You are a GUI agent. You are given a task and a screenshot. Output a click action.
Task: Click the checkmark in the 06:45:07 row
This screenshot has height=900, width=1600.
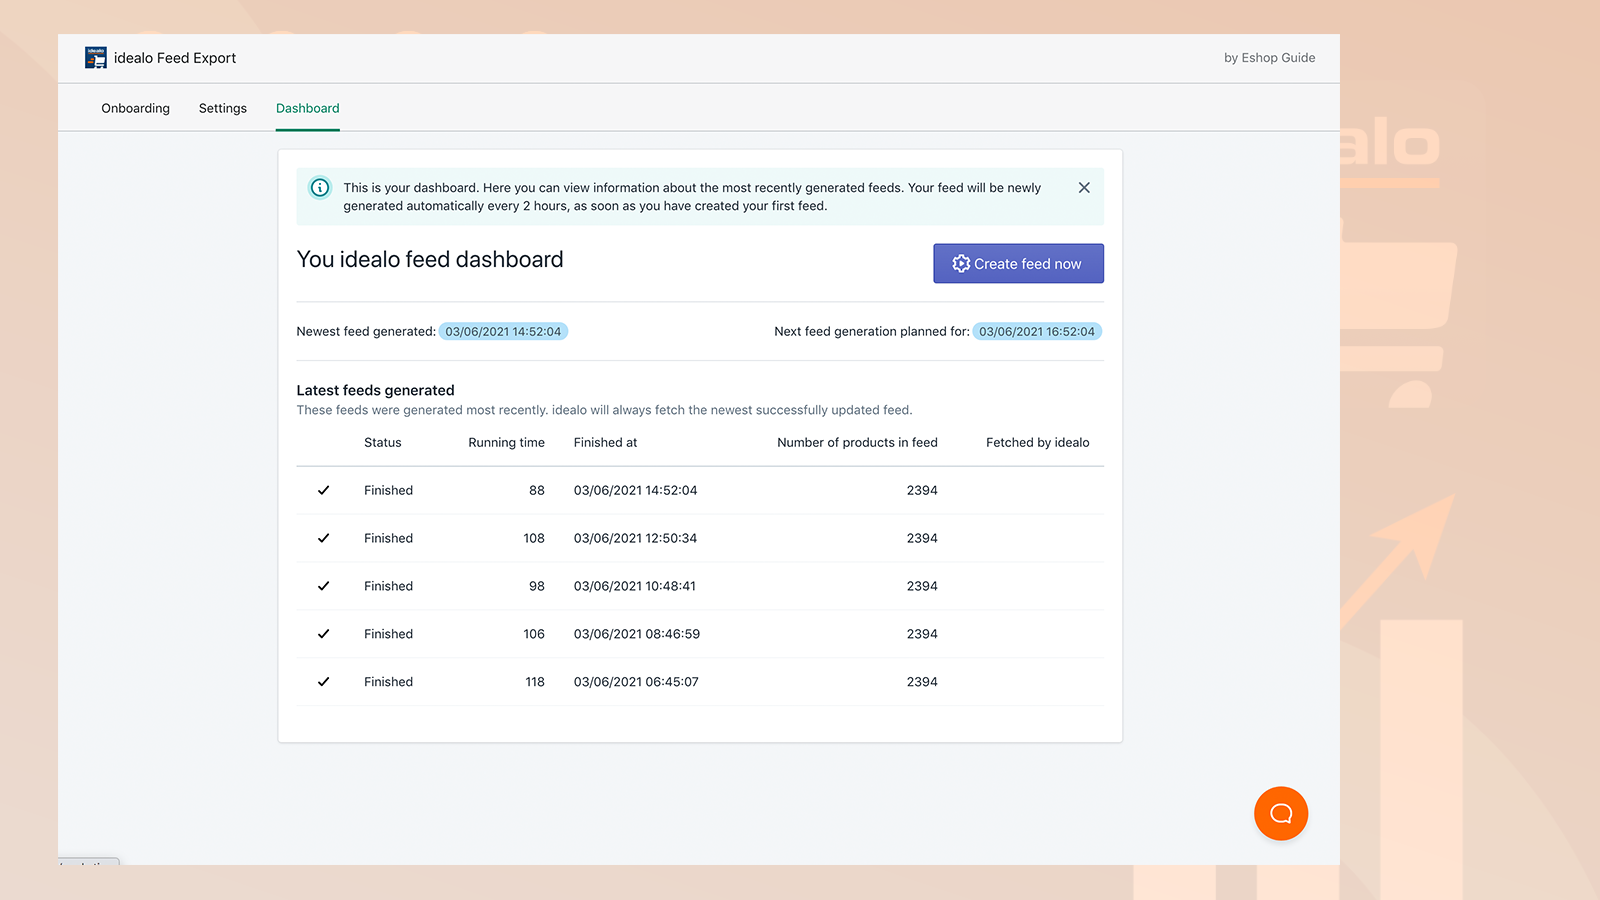pyautogui.click(x=323, y=682)
